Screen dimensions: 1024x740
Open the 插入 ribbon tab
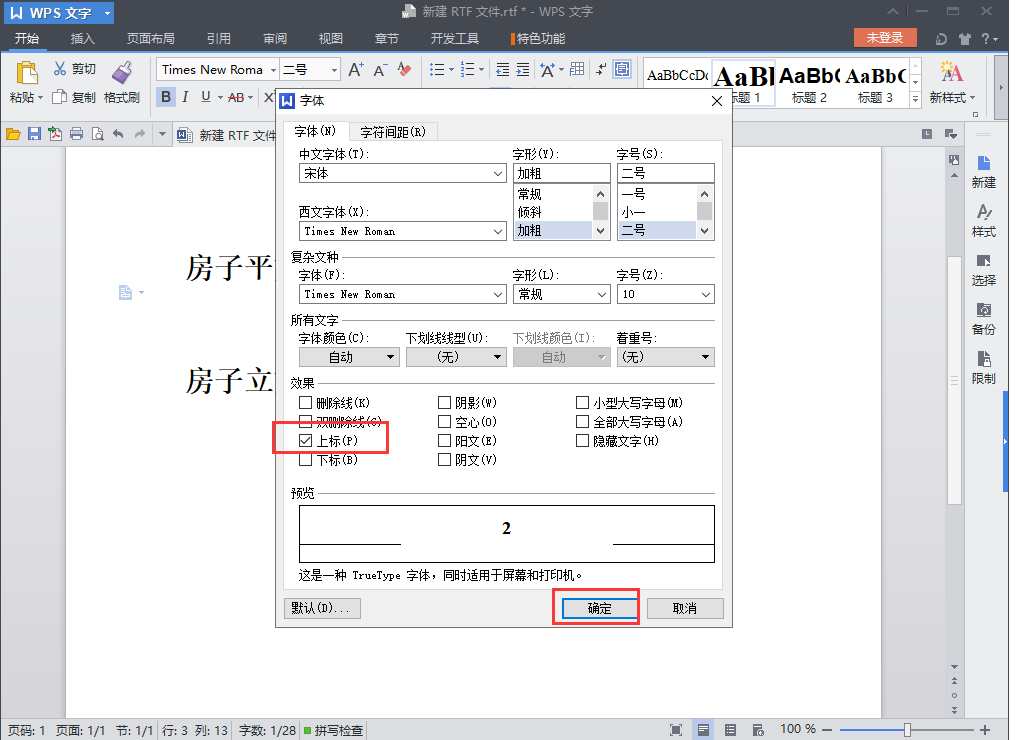[x=82, y=39]
